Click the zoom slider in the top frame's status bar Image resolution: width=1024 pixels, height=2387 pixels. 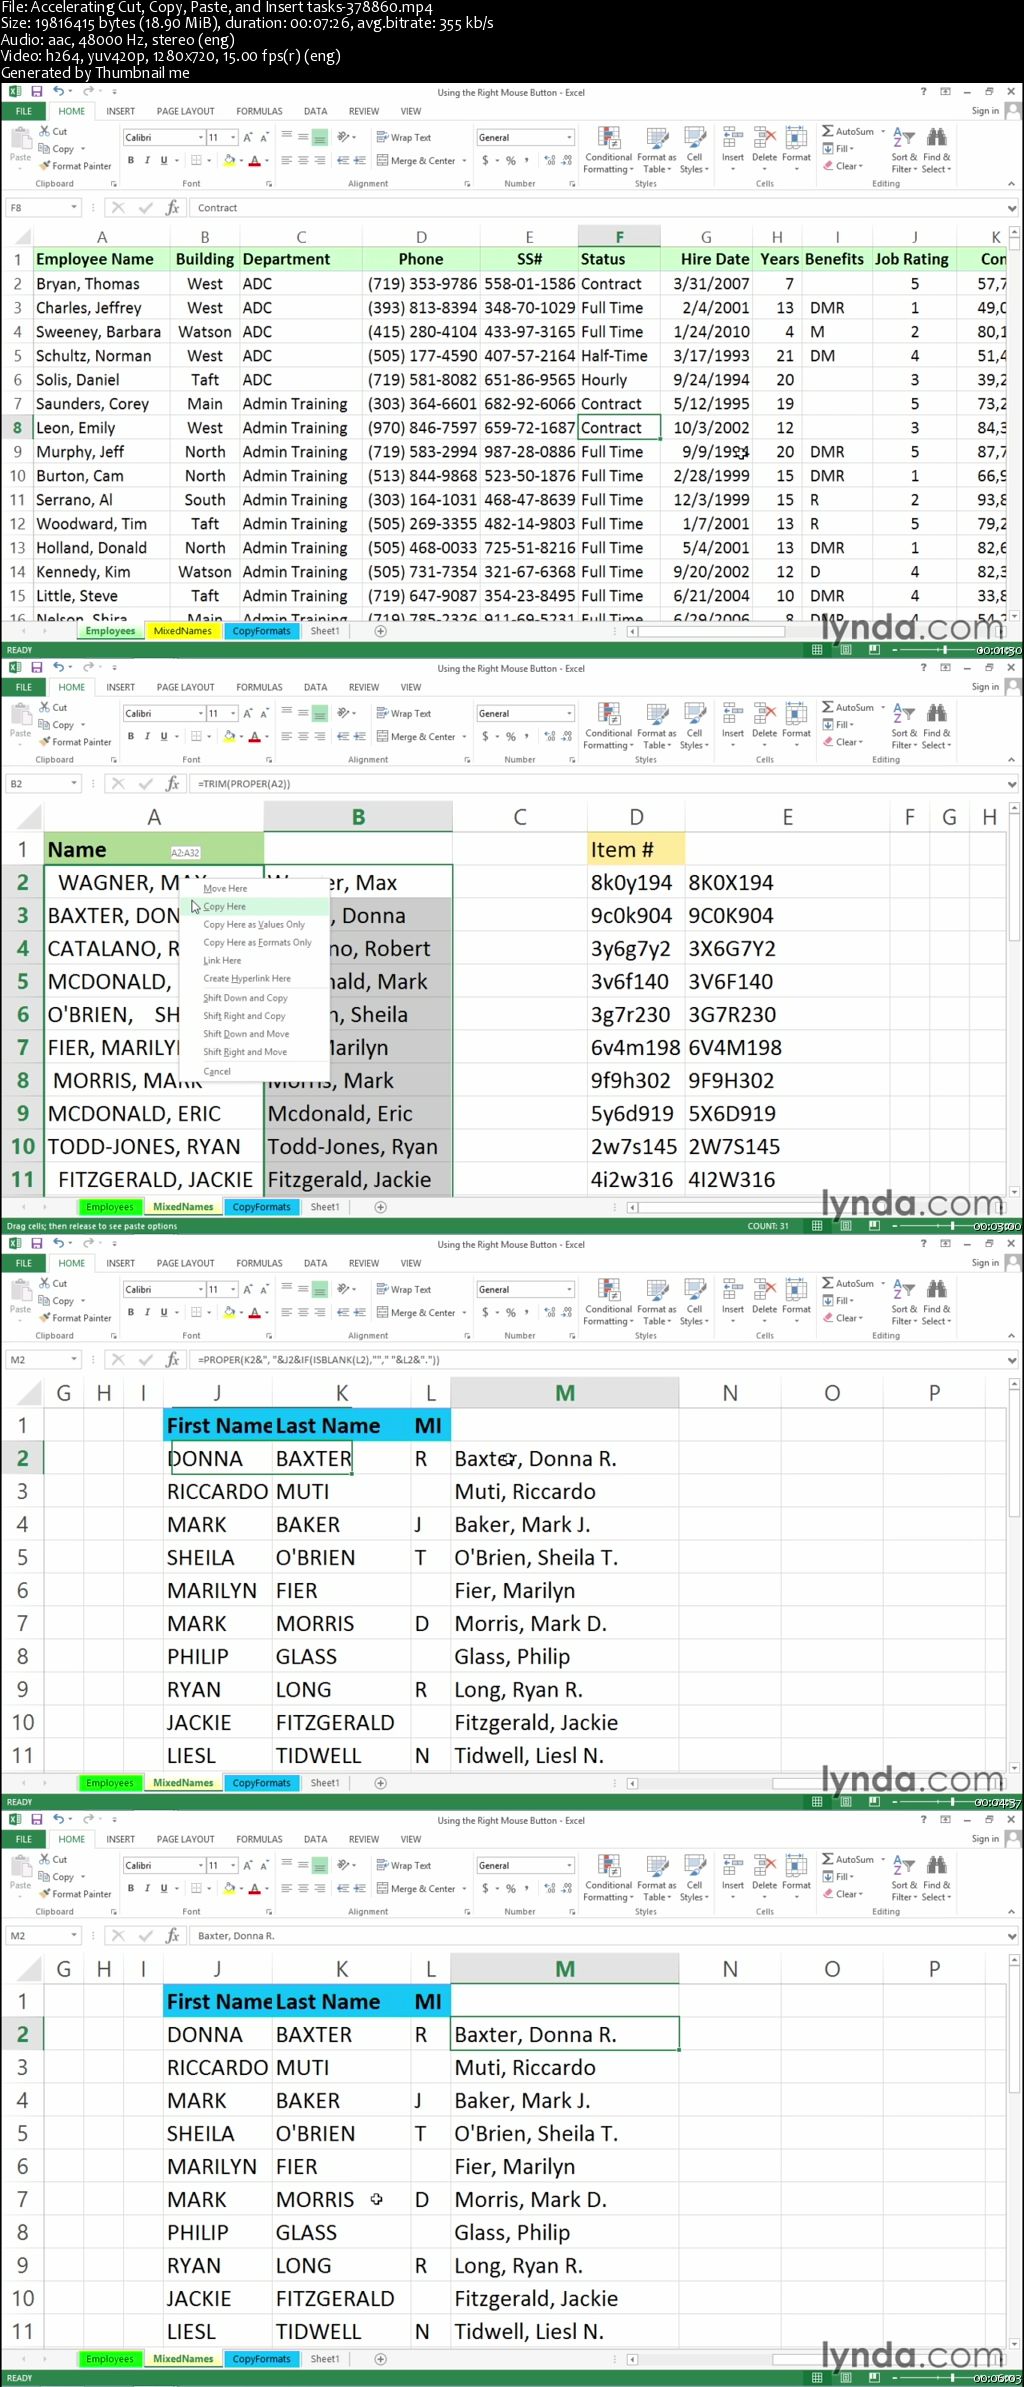click(x=945, y=650)
